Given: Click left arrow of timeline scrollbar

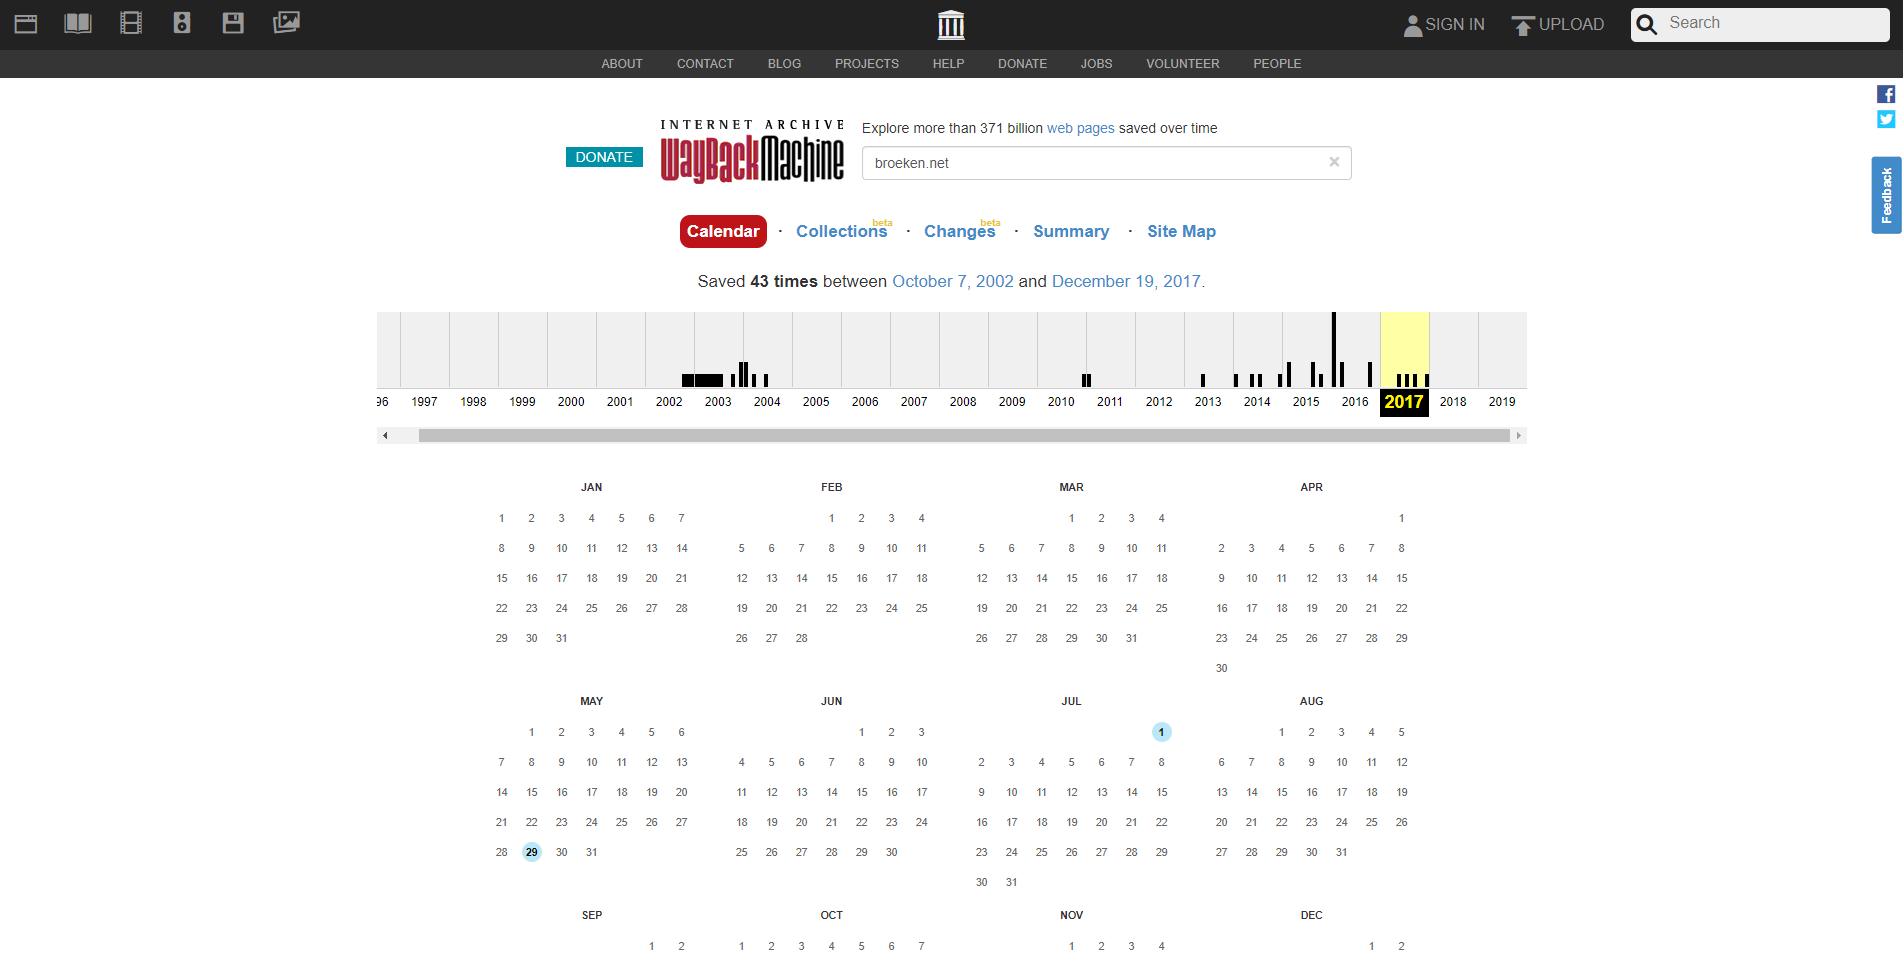Looking at the screenshot, I should [385, 435].
